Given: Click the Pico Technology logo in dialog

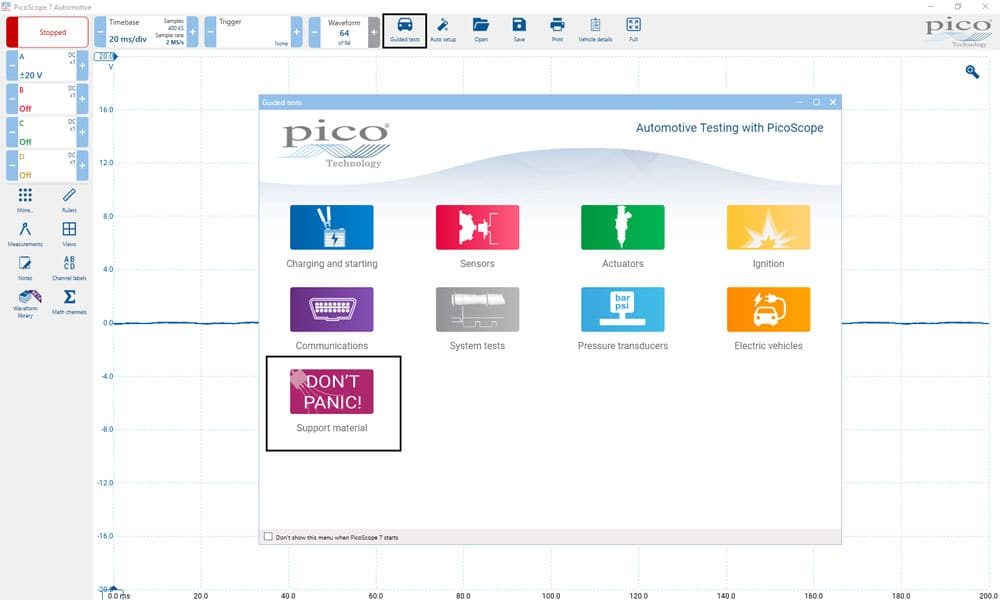Looking at the screenshot, I should click(336, 144).
